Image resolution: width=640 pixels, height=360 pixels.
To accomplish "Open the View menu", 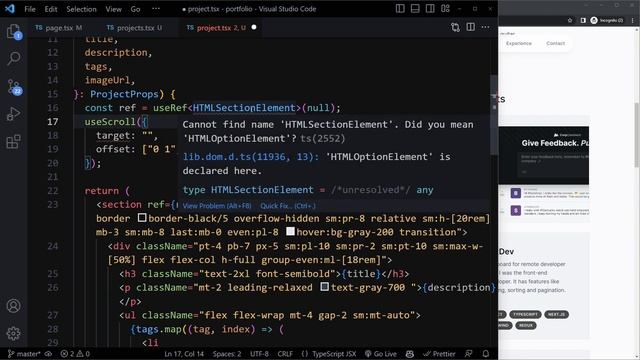I will click(113, 9).
